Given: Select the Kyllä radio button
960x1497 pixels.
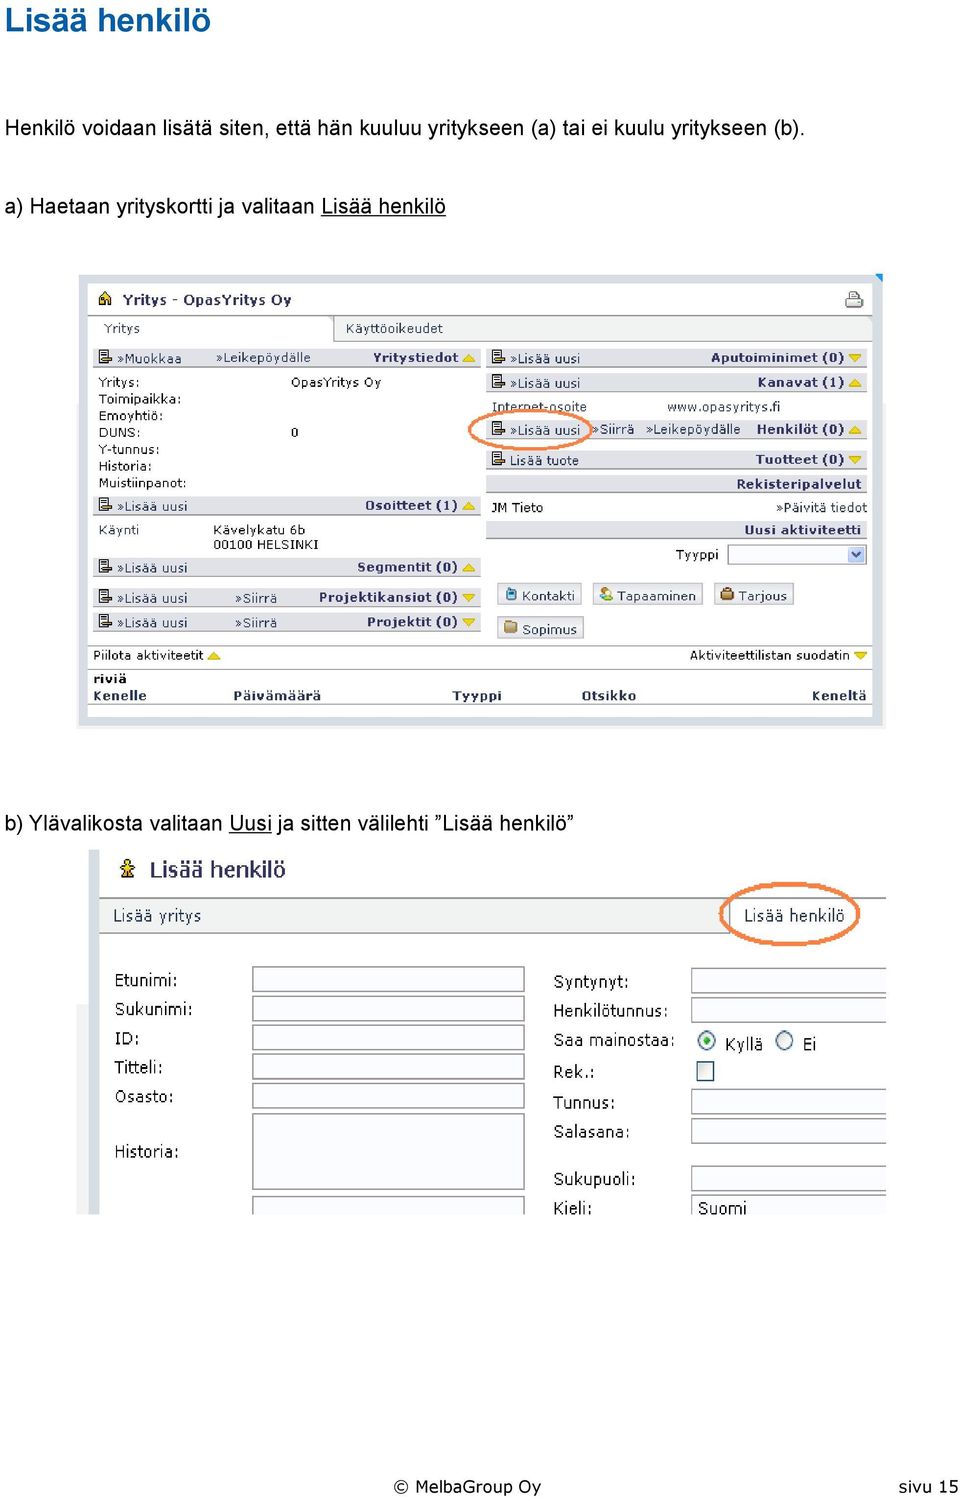Looking at the screenshot, I should (707, 1041).
